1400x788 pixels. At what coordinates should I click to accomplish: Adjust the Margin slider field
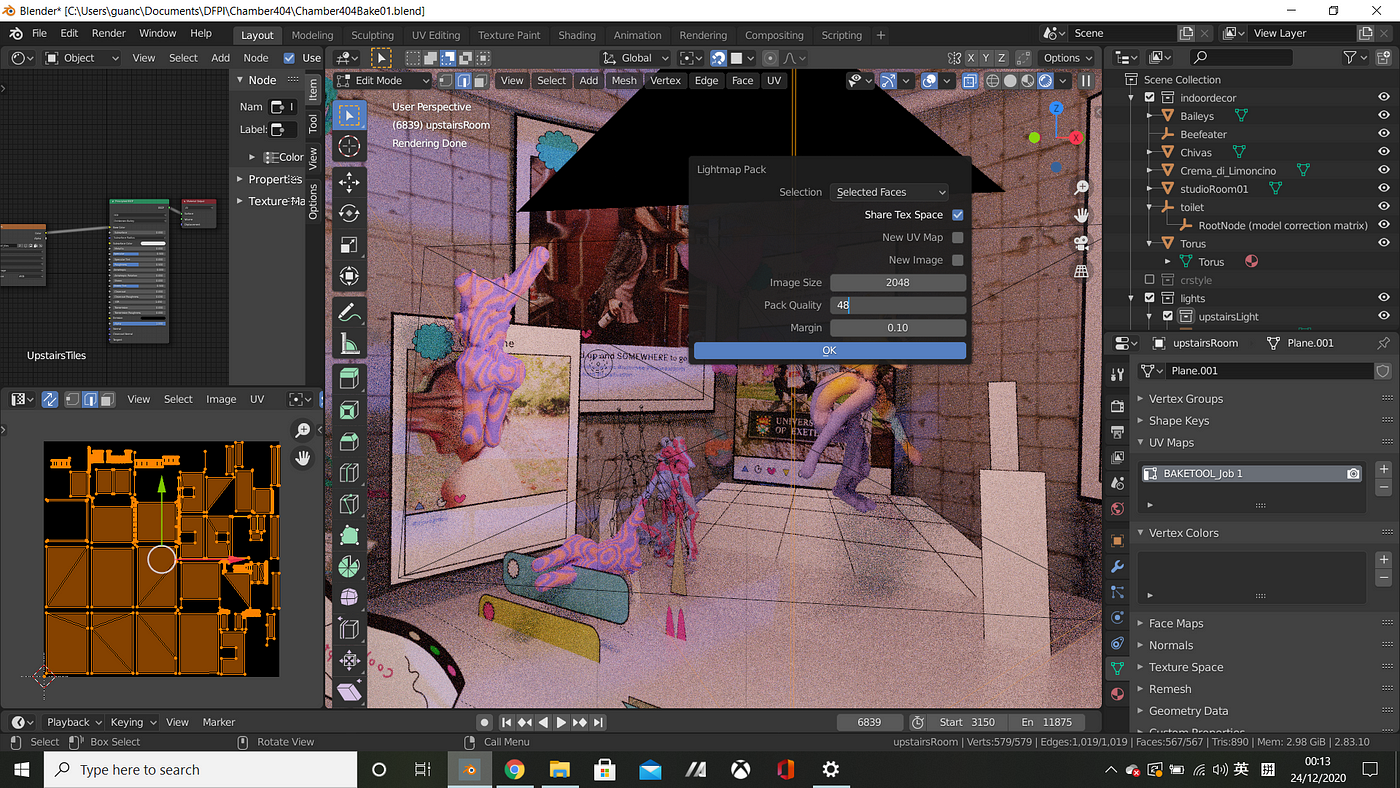(x=898, y=327)
